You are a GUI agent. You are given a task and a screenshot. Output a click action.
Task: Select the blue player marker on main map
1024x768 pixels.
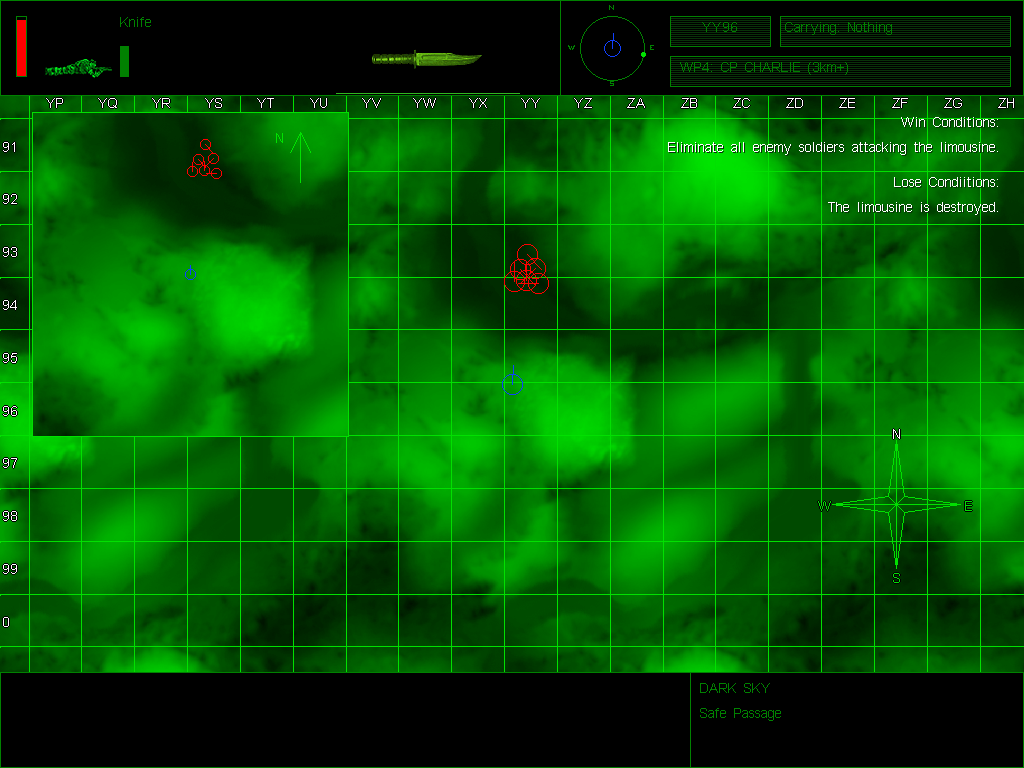(513, 381)
